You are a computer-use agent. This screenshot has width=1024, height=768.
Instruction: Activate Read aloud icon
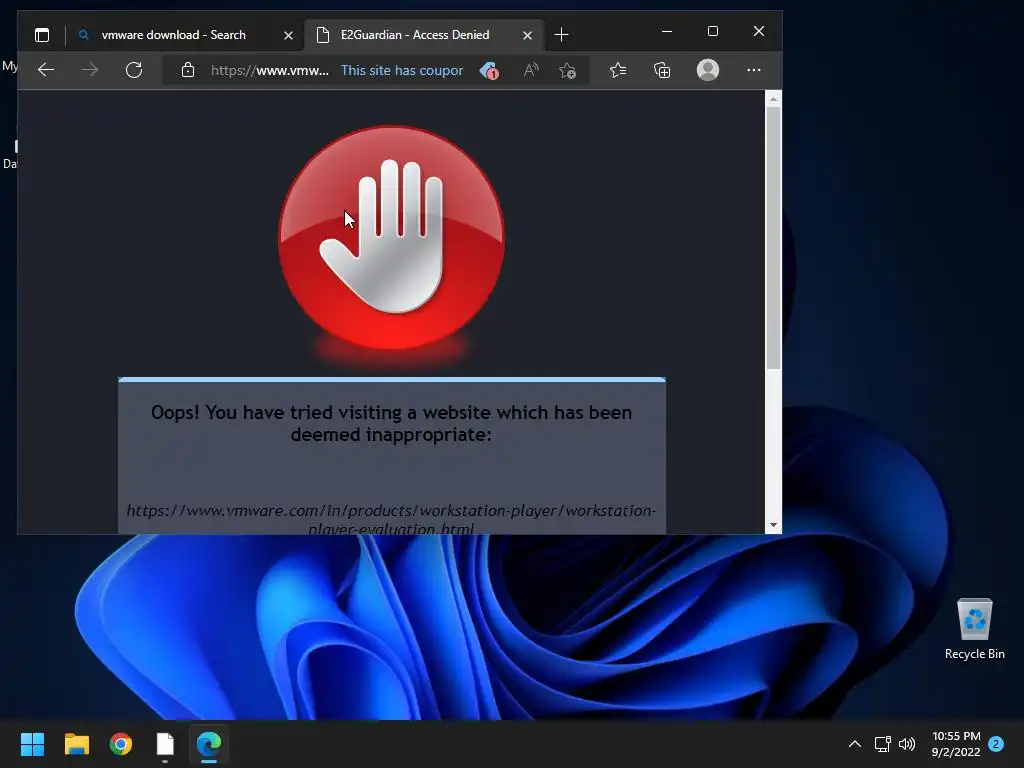(x=531, y=70)
